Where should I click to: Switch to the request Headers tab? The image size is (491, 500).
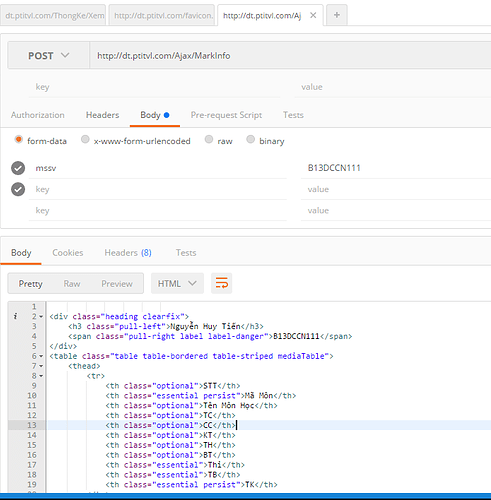[102, 115]
